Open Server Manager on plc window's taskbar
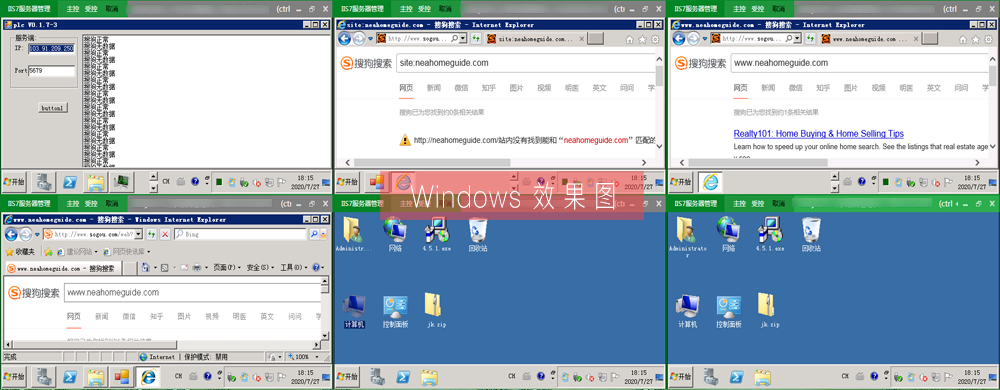The height and width of the screenshot is (390, 1000). pyautogui.click(x=43, y=183)
